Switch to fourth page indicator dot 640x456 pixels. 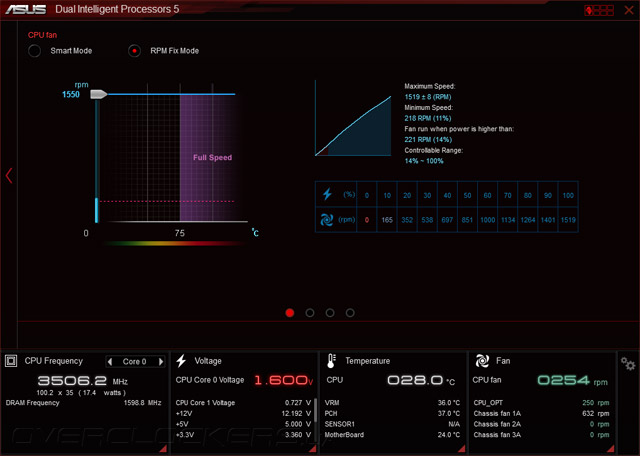tap(350, 313)
